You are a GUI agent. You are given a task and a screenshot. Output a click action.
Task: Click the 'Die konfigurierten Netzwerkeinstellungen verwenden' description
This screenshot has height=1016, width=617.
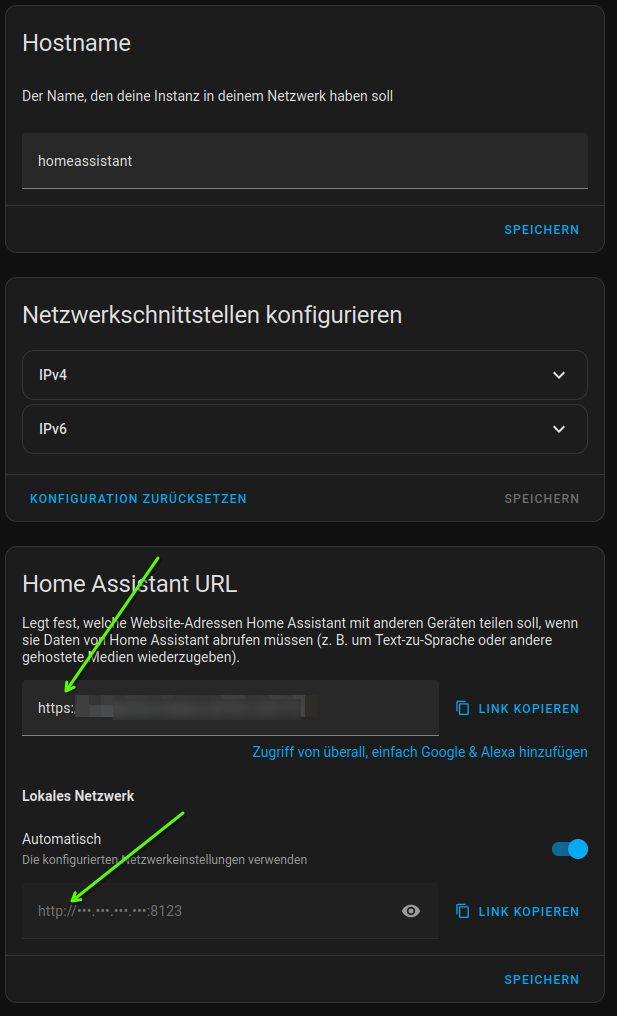[x=165, y=859]
